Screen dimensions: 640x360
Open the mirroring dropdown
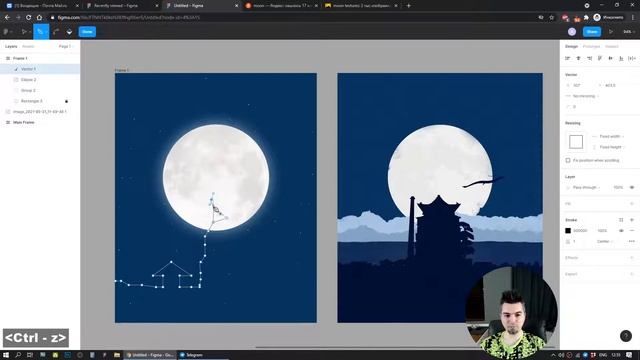582,96
